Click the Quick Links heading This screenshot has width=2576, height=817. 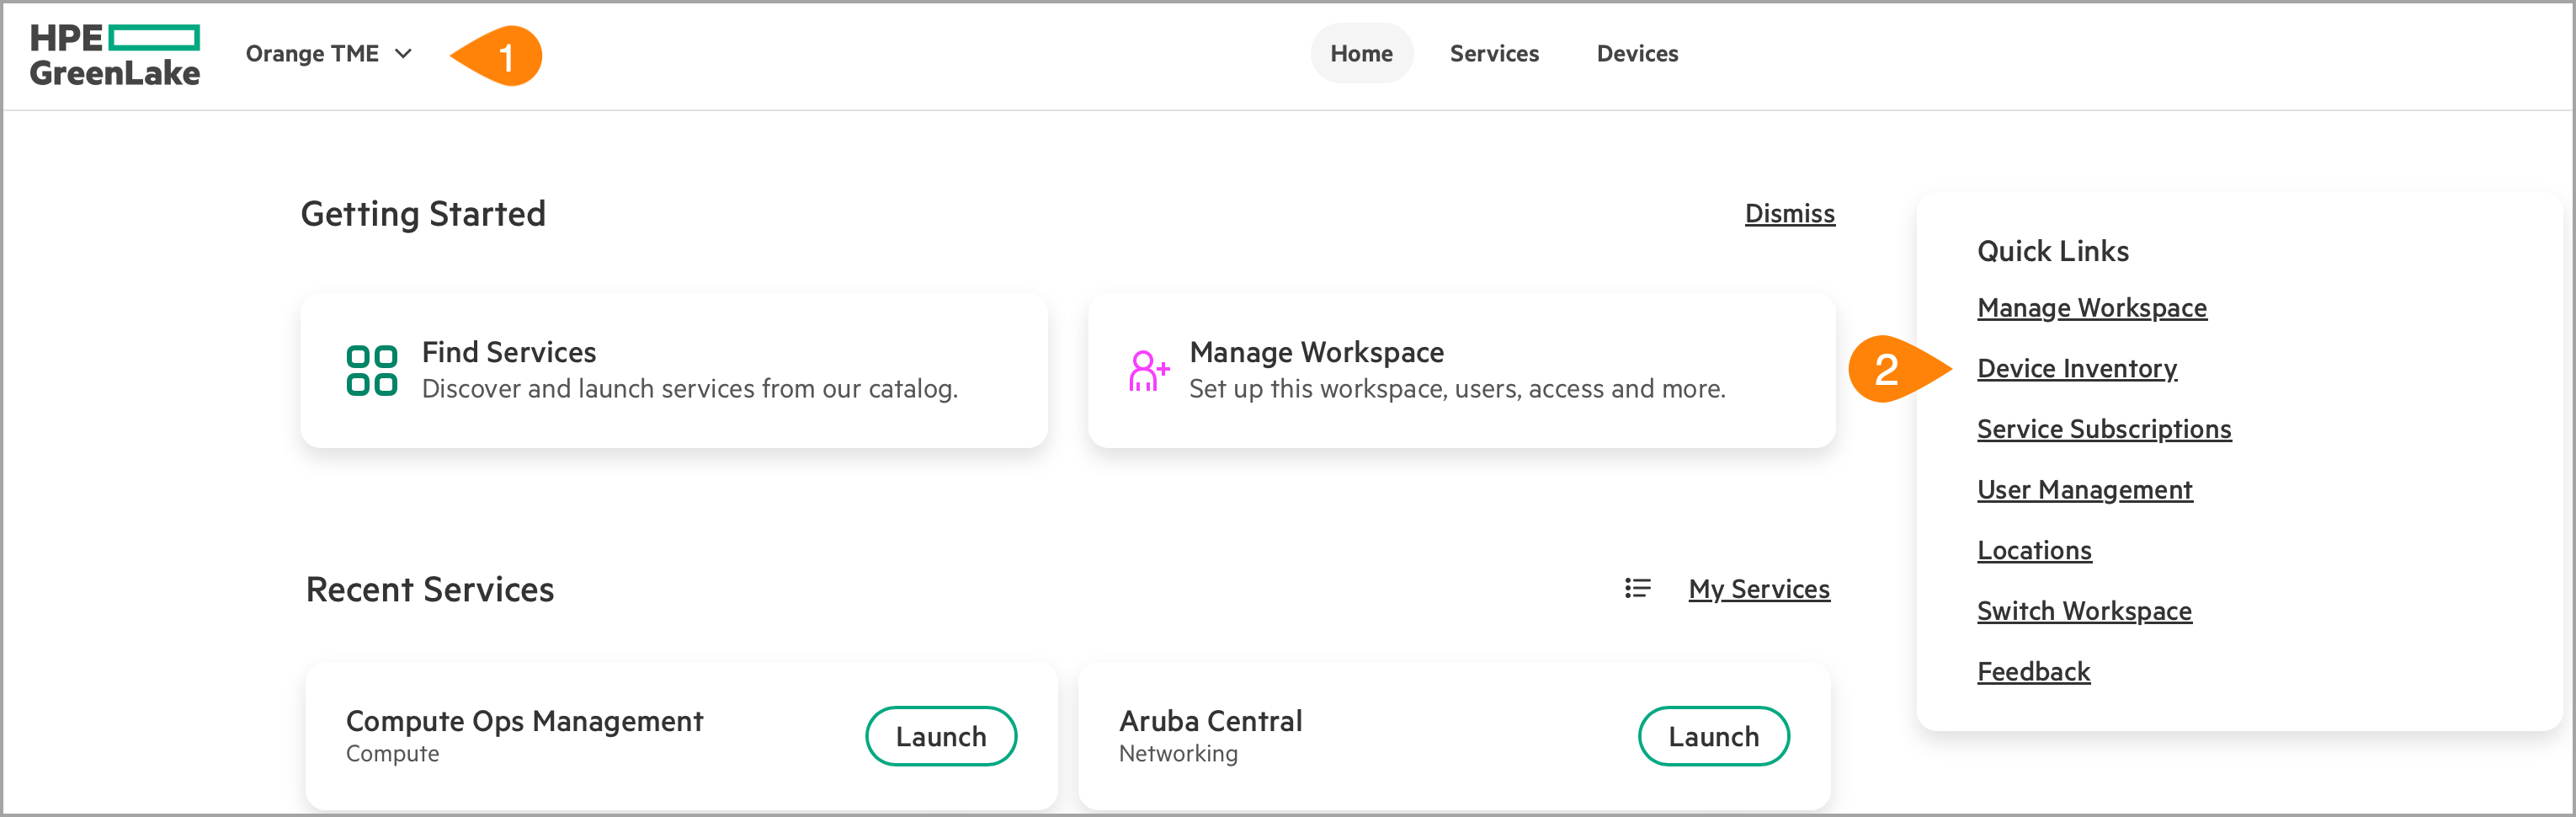click(x=2053, y=251)
